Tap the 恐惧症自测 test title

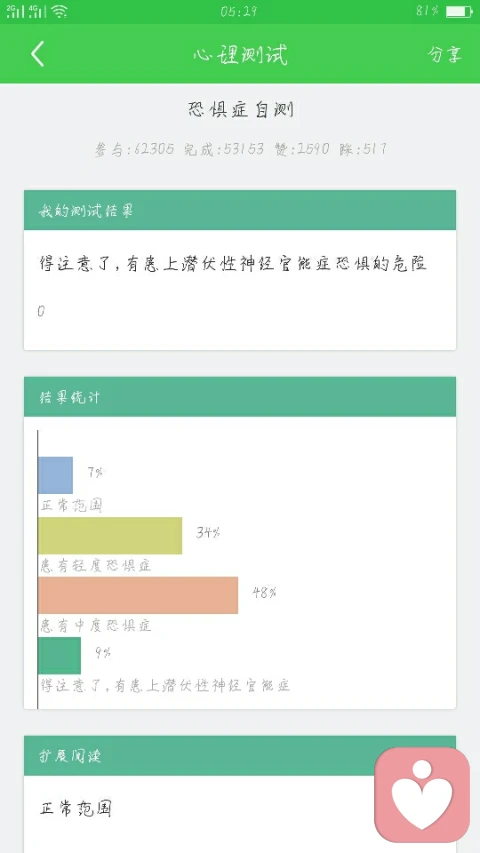tap(241, 110)
